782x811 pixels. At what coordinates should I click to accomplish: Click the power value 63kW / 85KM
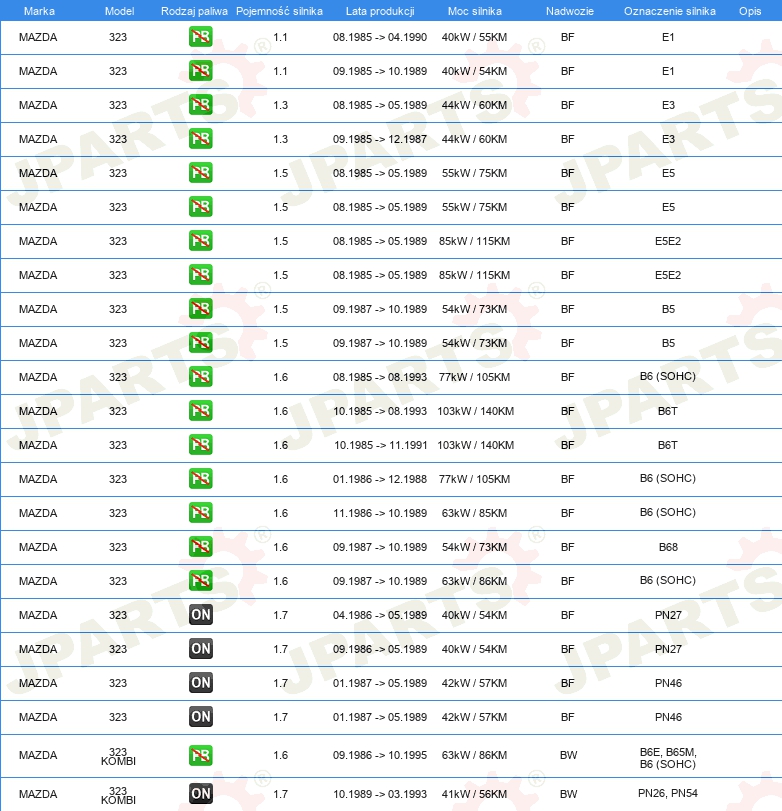point(474,513)
